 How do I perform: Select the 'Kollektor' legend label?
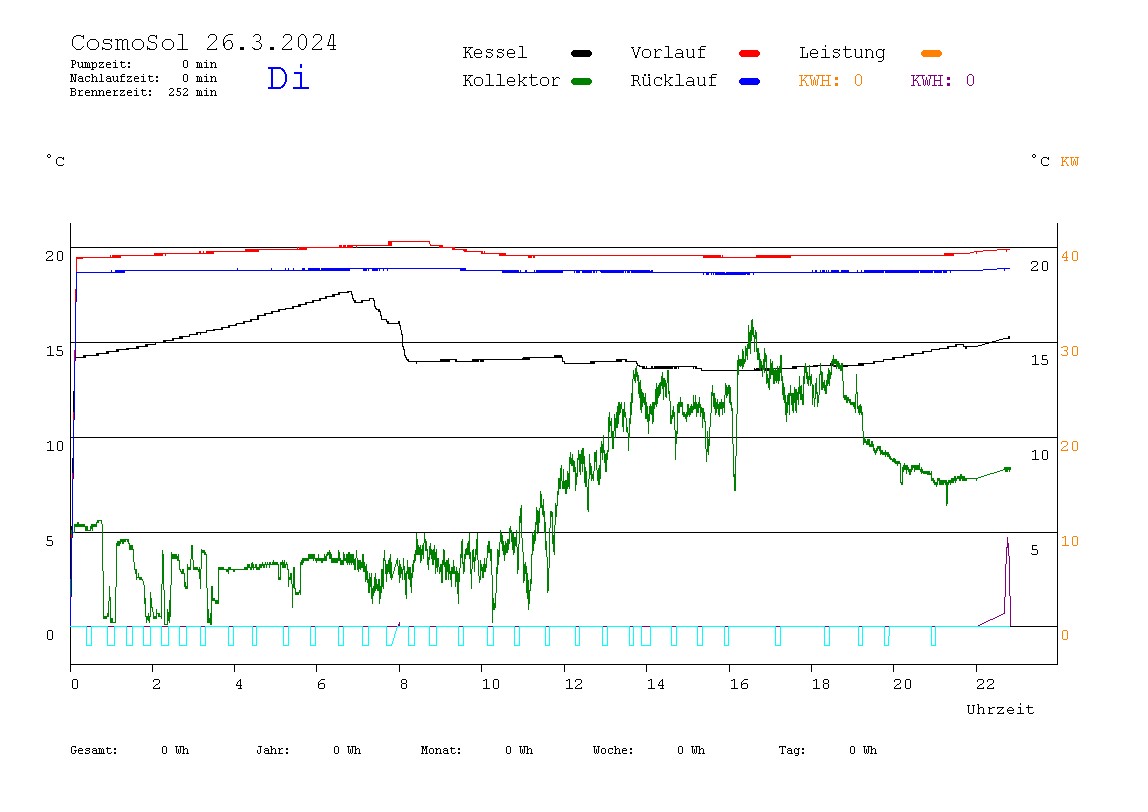point(511,81)
